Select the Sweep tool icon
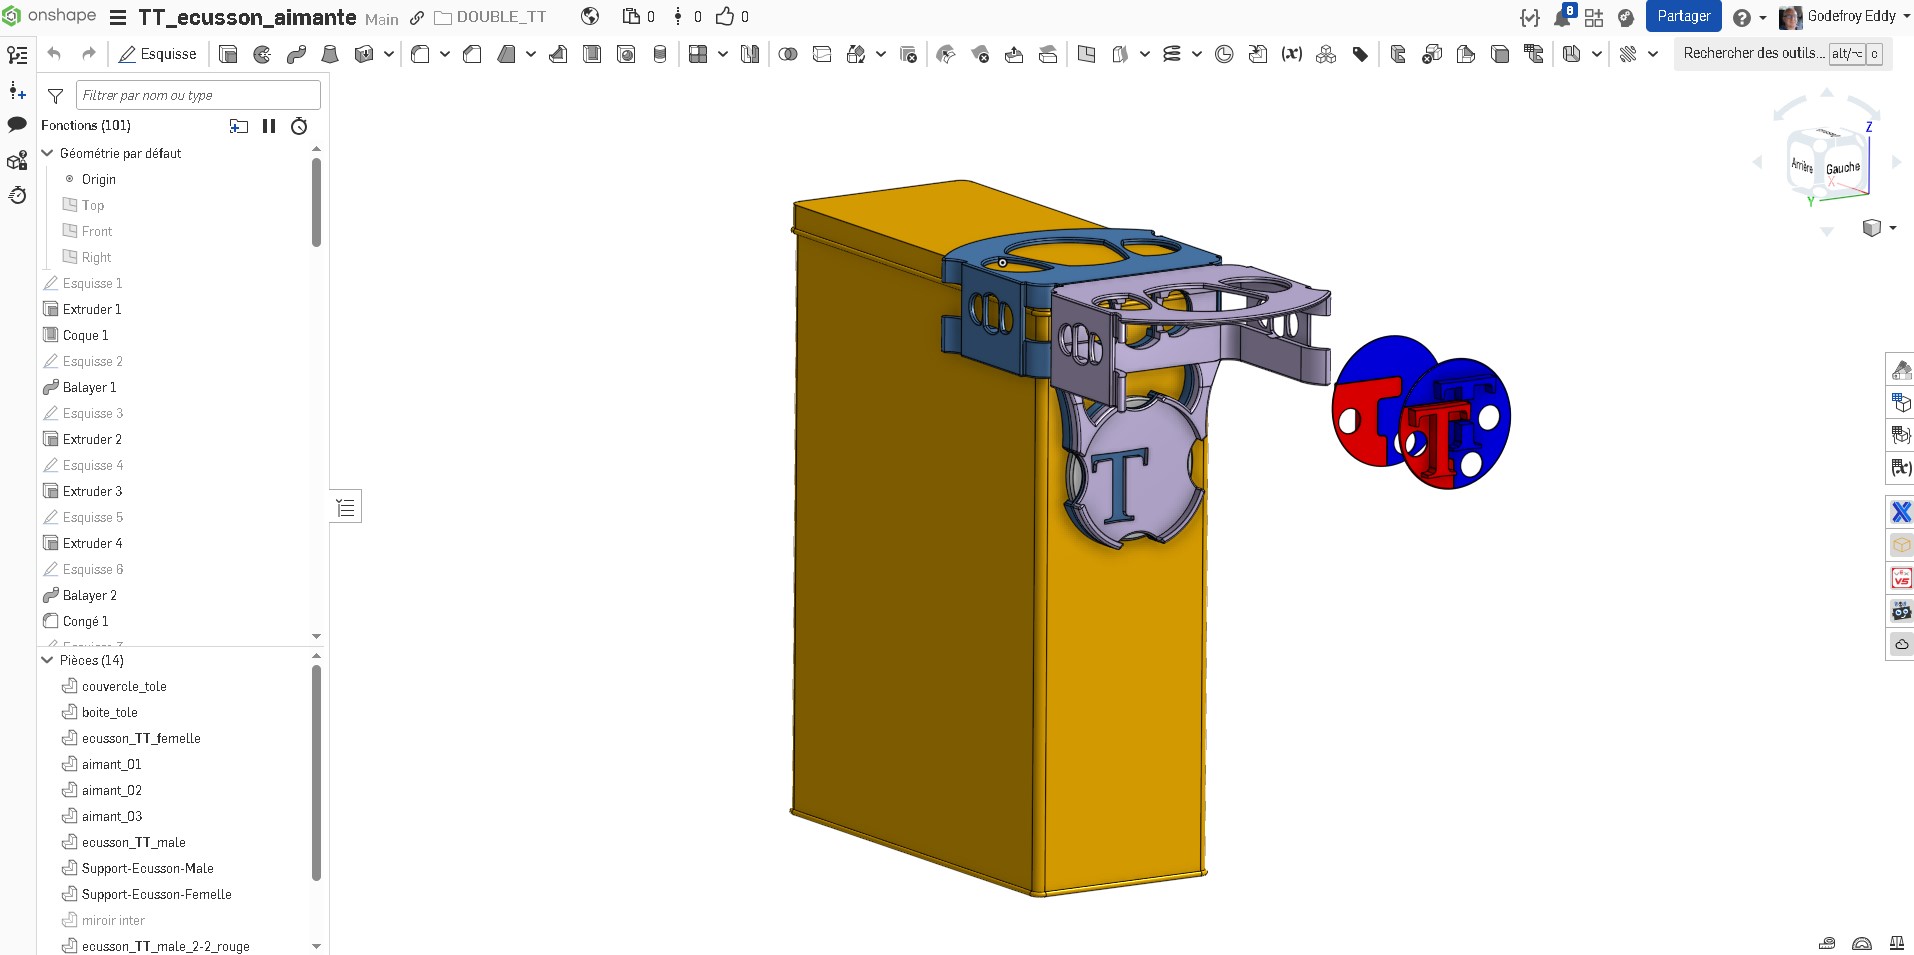Screen dimensions: 1914x955 pyautogui.click(x=296, y=54)
